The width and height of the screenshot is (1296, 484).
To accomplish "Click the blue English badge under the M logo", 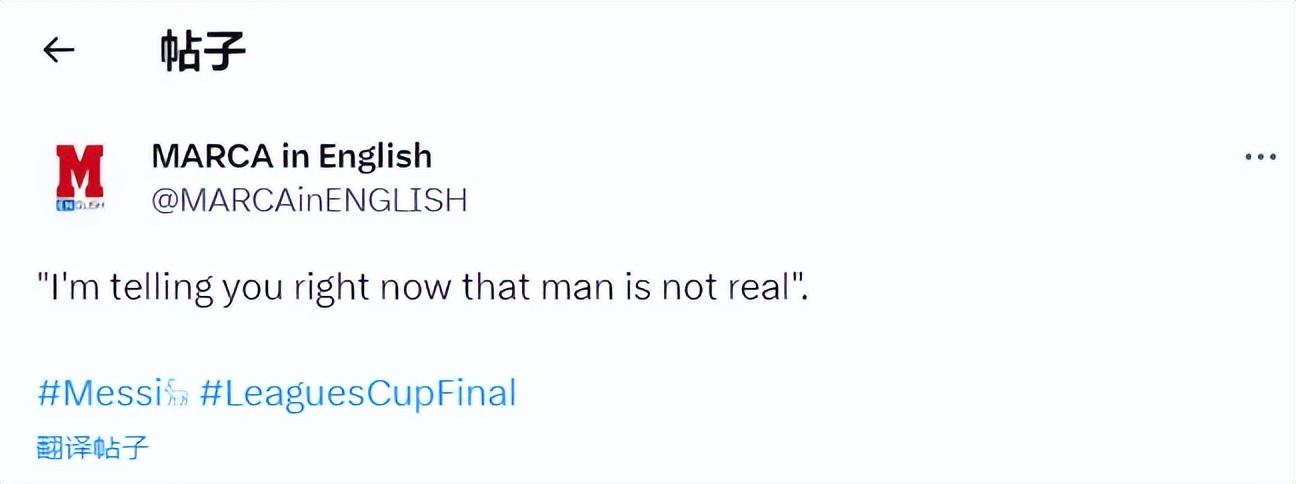I will tap(80, 204).
